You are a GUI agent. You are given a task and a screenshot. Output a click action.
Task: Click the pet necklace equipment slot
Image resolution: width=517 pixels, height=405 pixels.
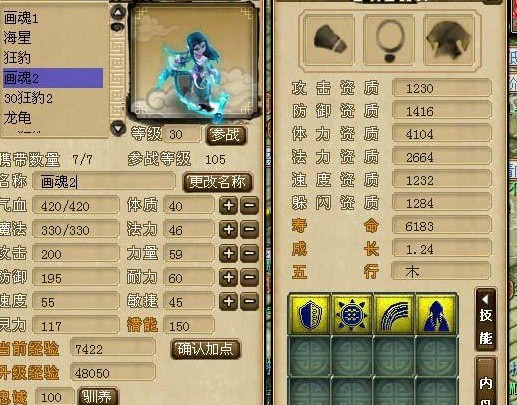click(x=389, y=40)
